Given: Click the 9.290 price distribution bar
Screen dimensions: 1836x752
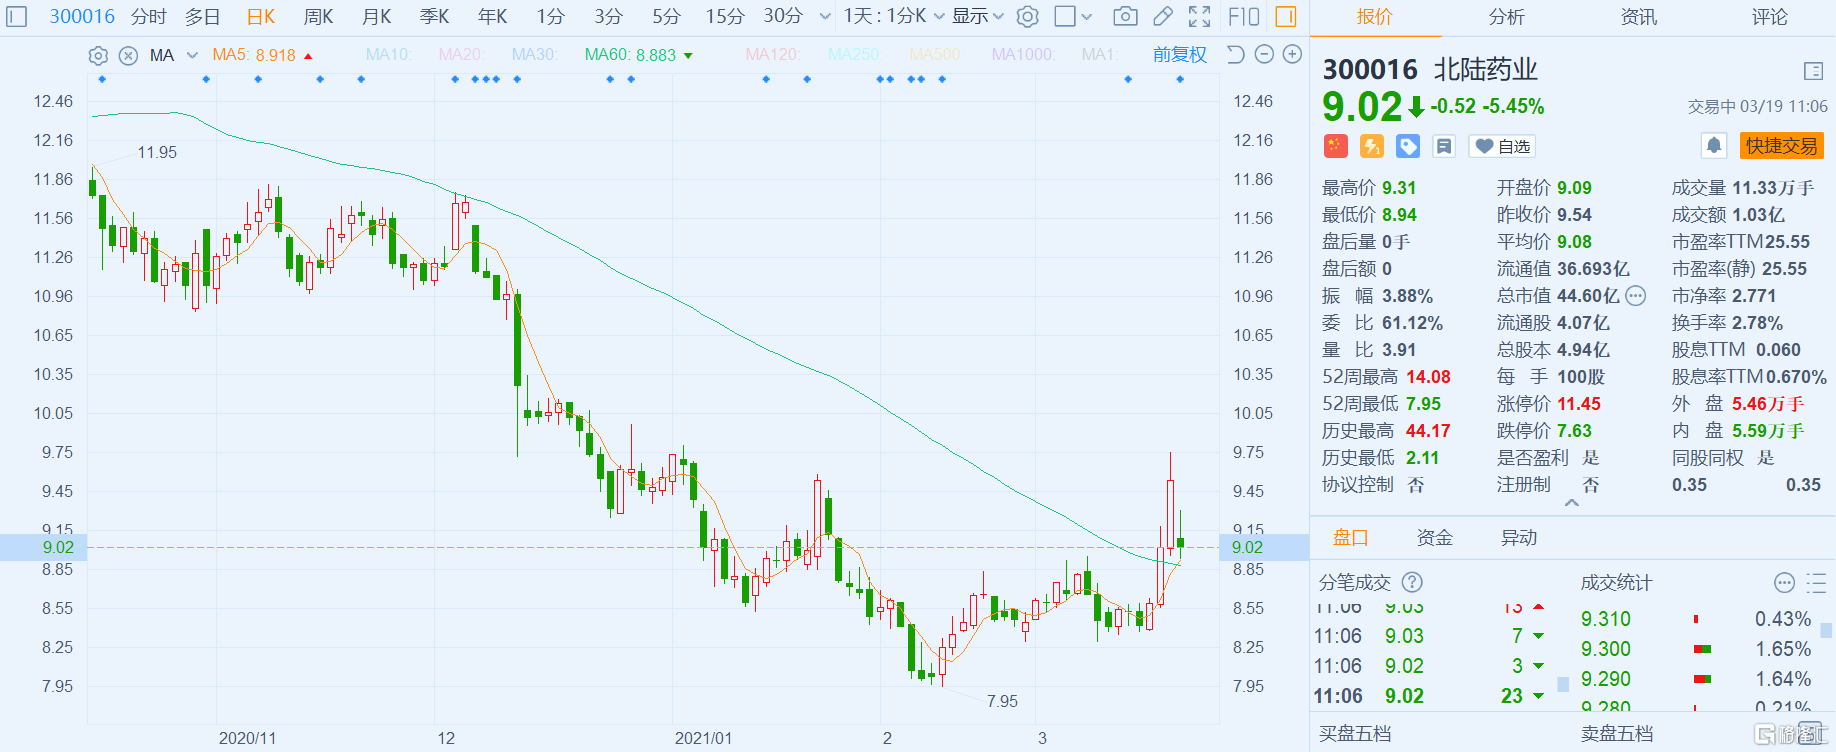Looking at the screenshot, I should point(1702,679).
